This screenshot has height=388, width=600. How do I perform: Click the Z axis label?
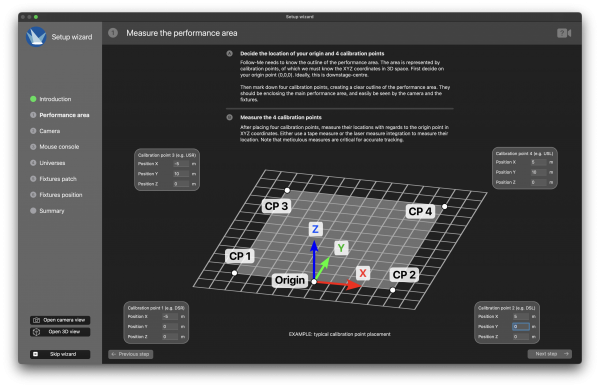pyautogui.click(x=315, y=229)
